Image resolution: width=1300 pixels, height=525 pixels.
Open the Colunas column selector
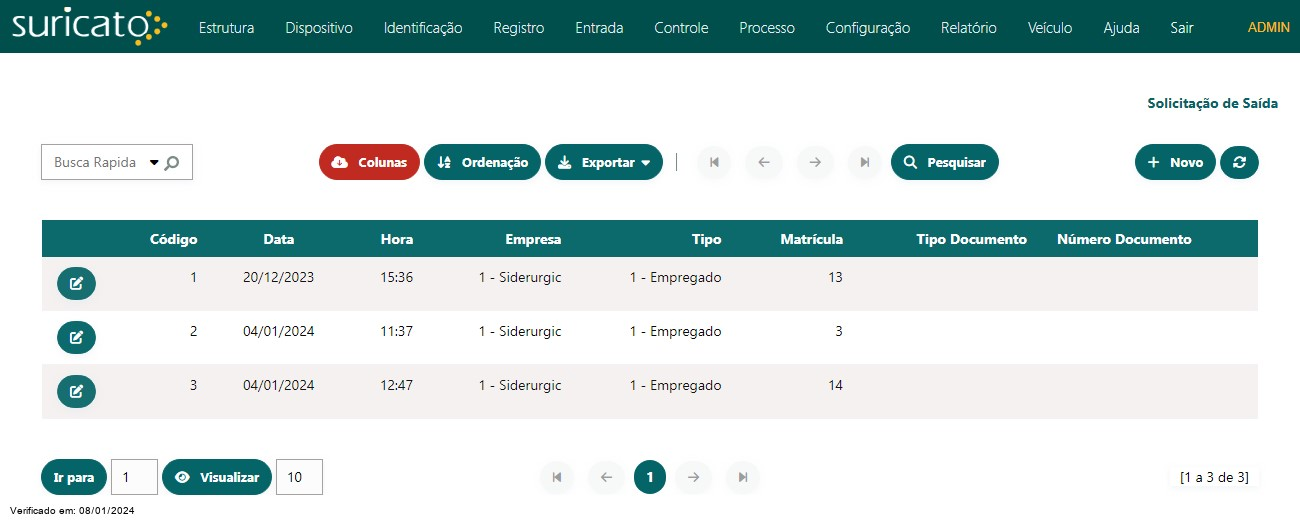point(369,162)
